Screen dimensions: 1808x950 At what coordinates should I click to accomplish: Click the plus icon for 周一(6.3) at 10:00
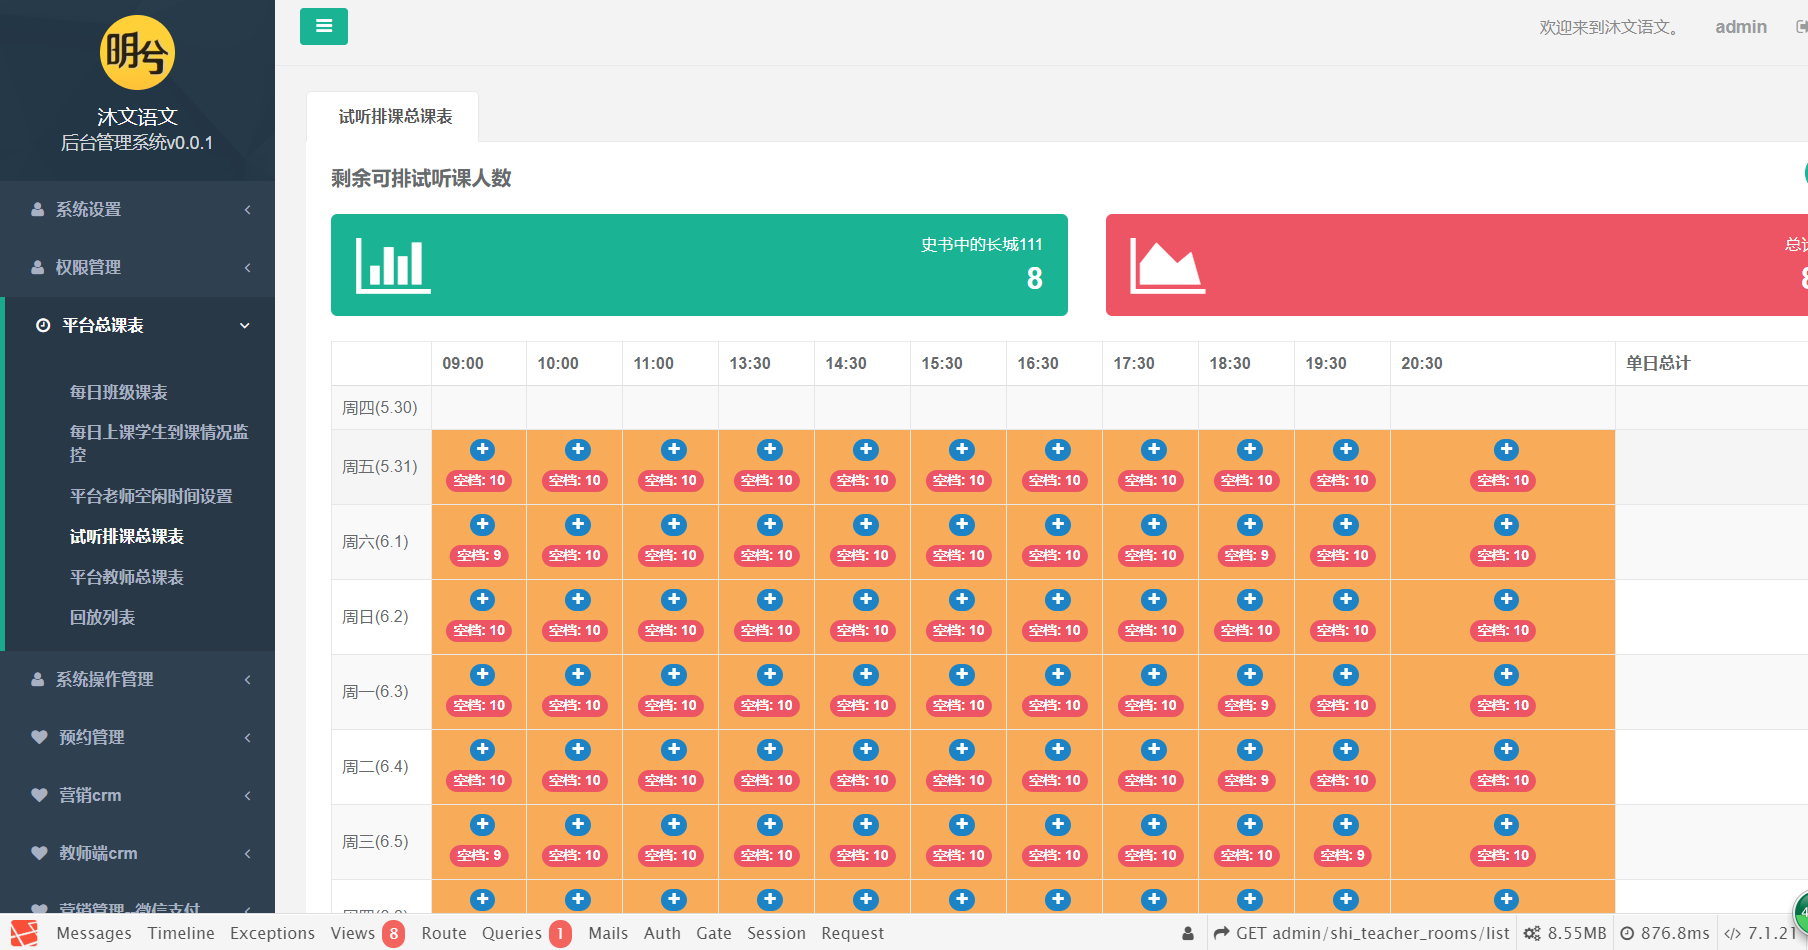[577, 675]
